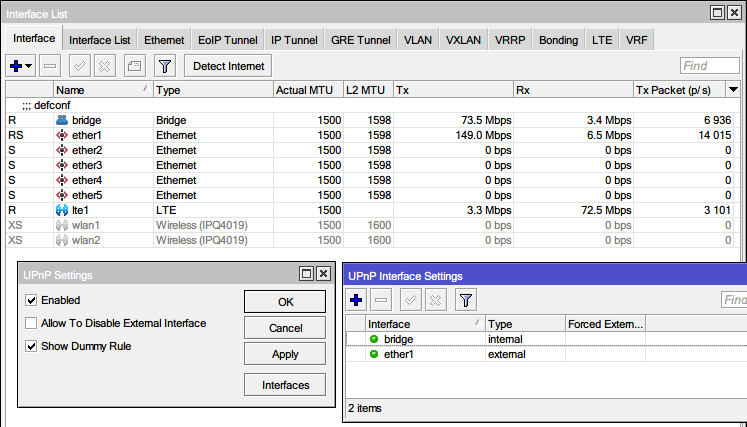Click the comment icon in Interface List toolbar
The width and height of the screenshot is (747, 427).
point(135,66)
